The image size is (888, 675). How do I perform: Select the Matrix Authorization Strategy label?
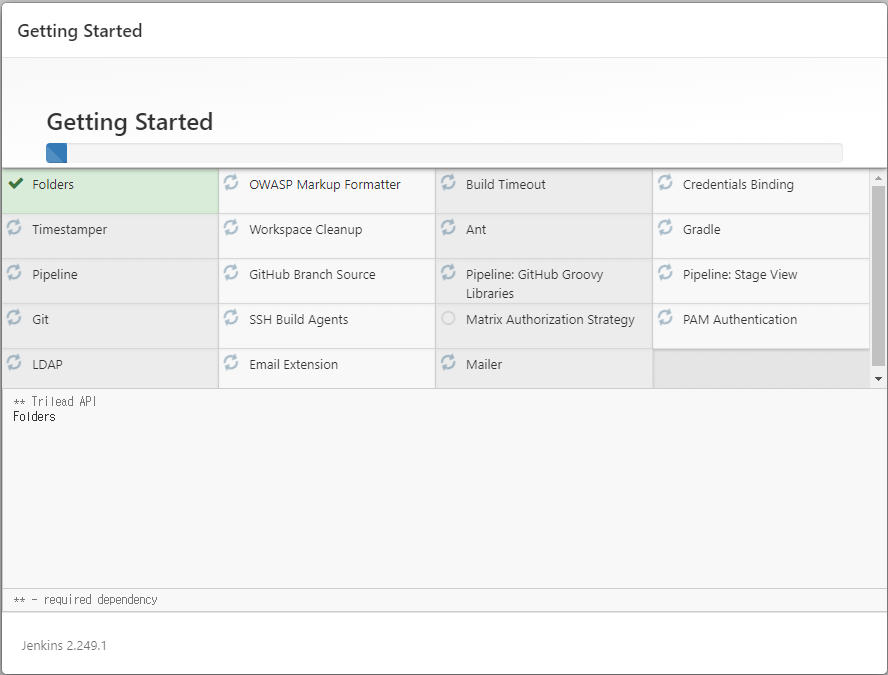[550, 320]
